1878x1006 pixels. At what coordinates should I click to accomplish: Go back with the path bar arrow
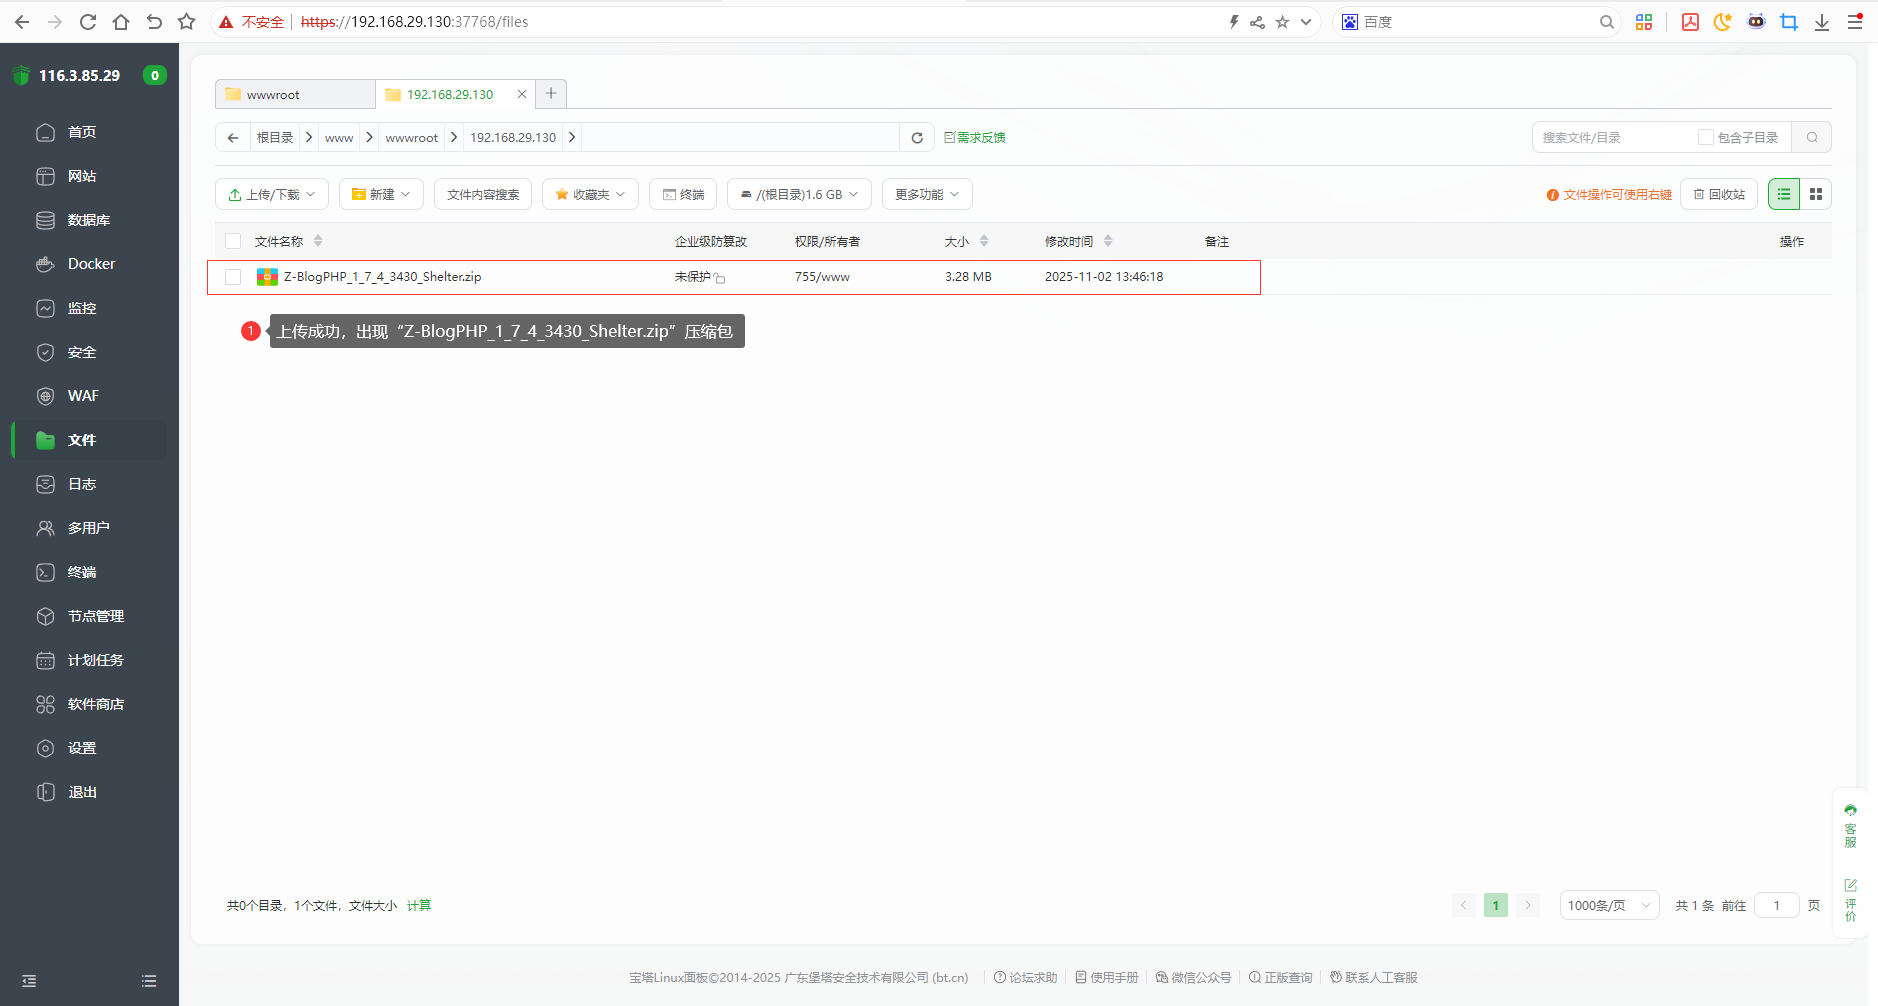[233, 137]
